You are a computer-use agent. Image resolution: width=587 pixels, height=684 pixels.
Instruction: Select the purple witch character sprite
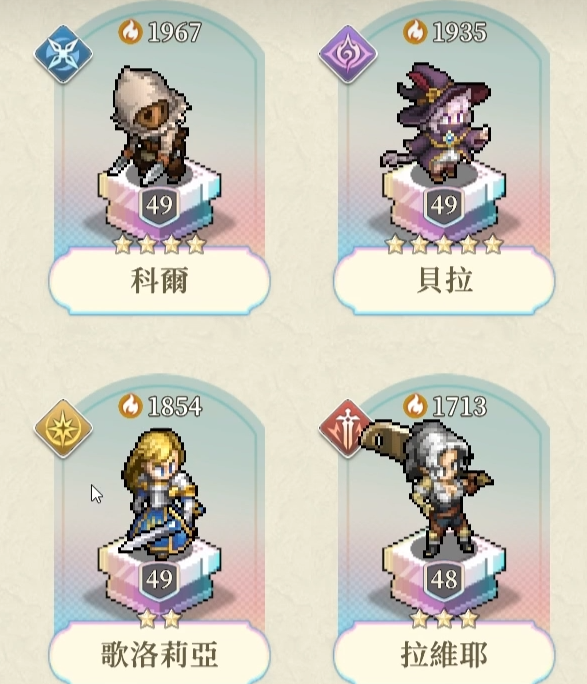(436, 123)
